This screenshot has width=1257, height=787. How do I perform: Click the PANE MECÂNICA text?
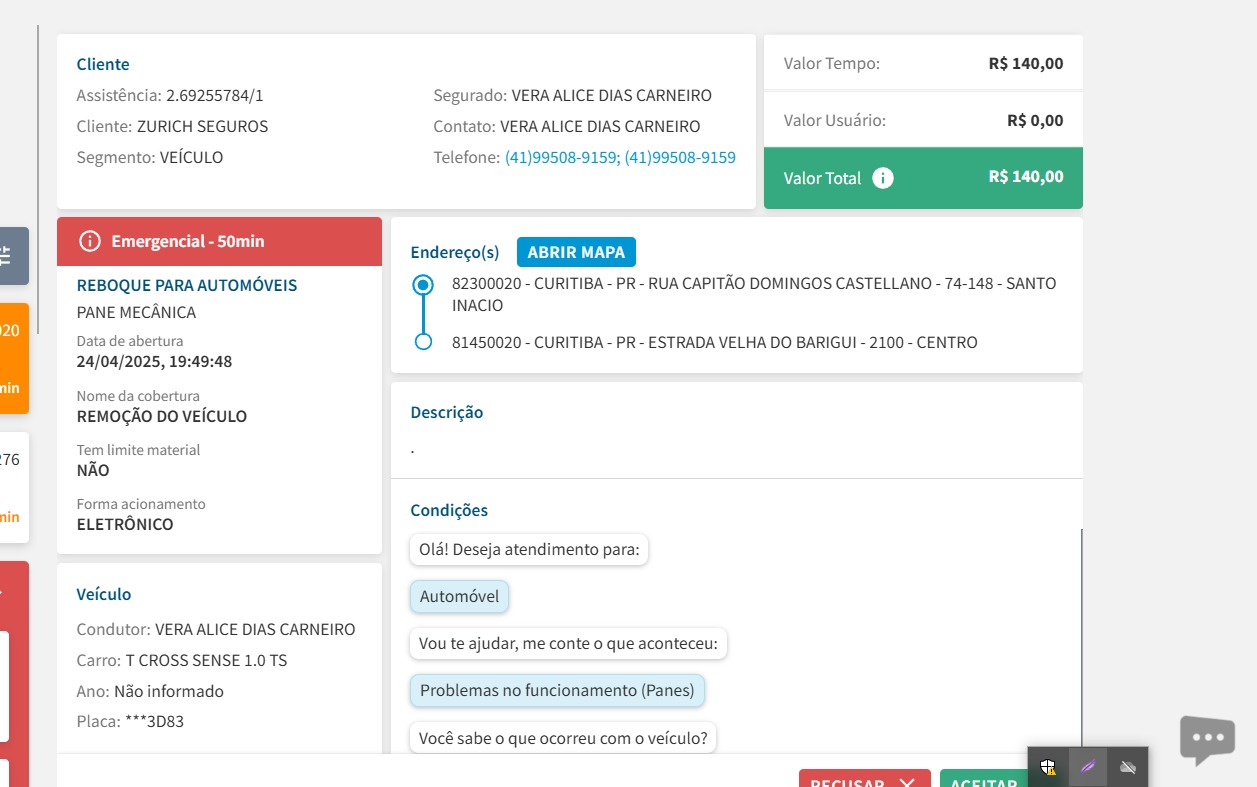(136, 312)
